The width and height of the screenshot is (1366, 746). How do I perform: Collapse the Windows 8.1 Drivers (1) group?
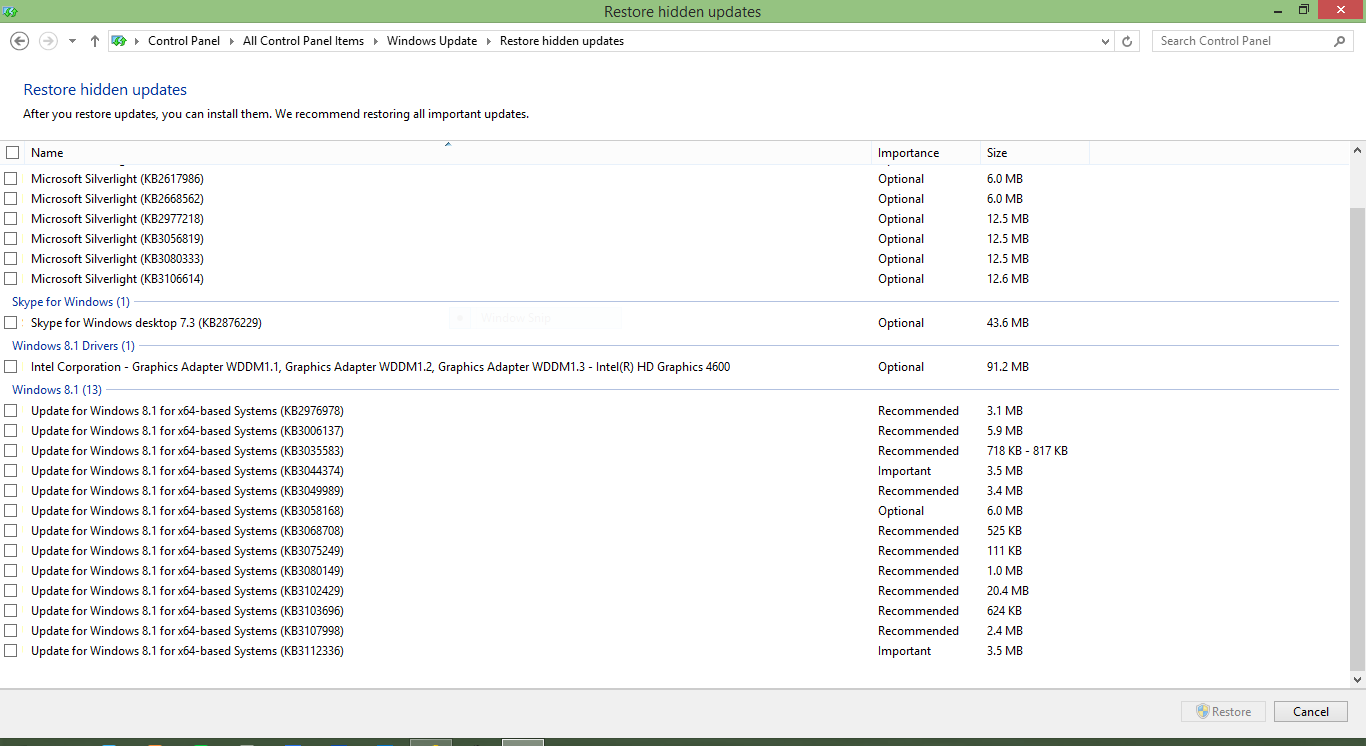click(x=73, y=345)
